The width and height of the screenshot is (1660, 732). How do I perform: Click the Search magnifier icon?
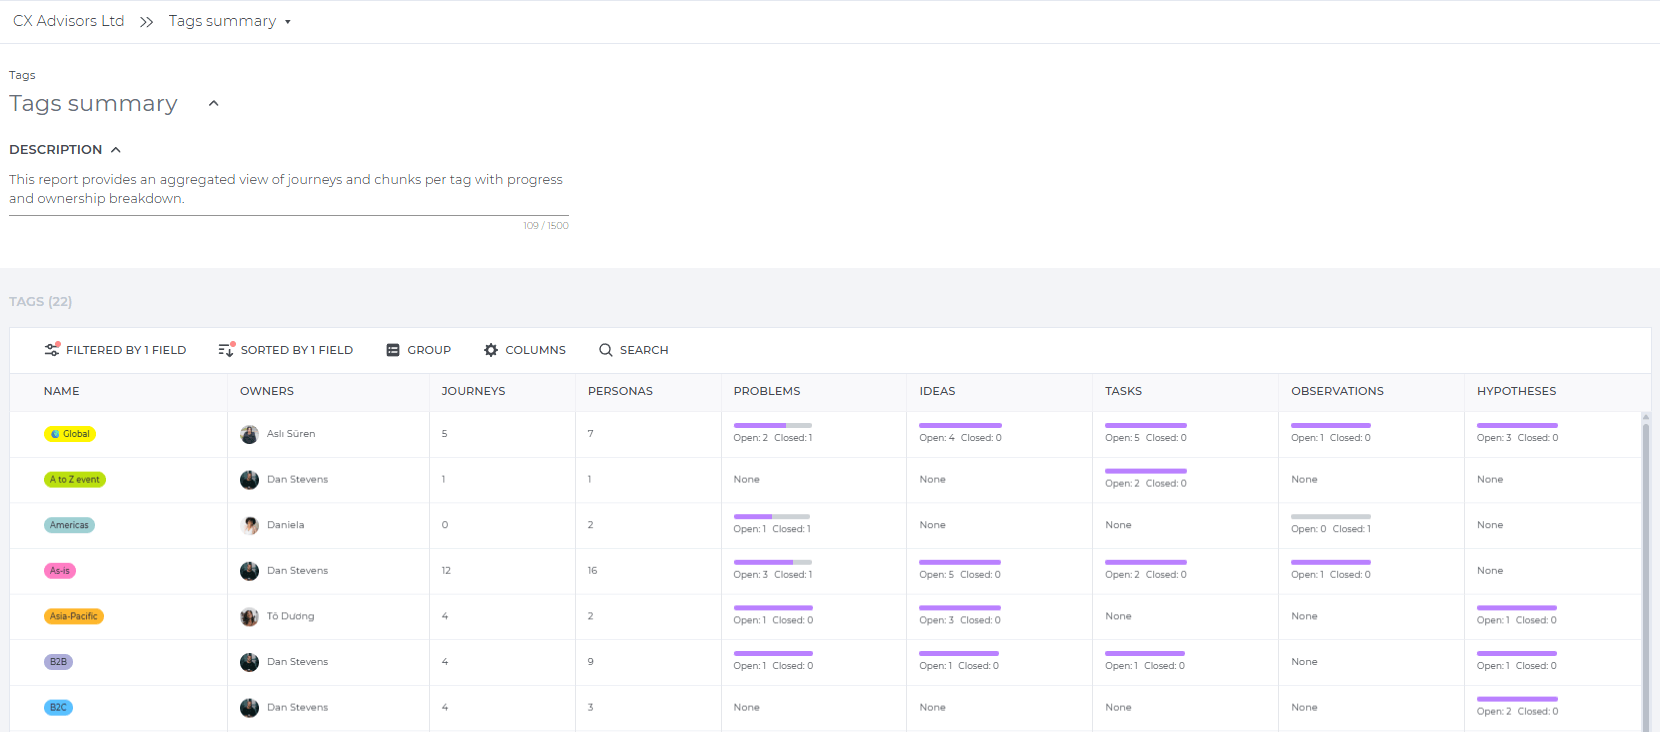click(606, 350)
